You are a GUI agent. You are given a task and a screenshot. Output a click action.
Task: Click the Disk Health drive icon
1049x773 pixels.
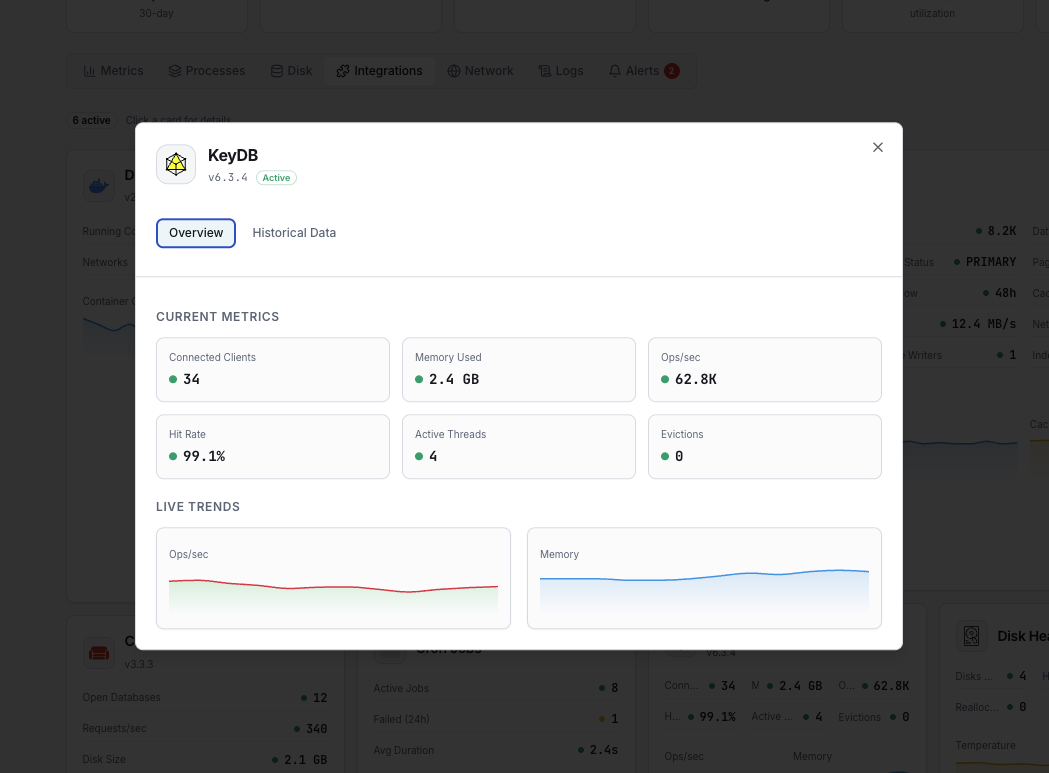pyautogui.click(x=971, y=635)
